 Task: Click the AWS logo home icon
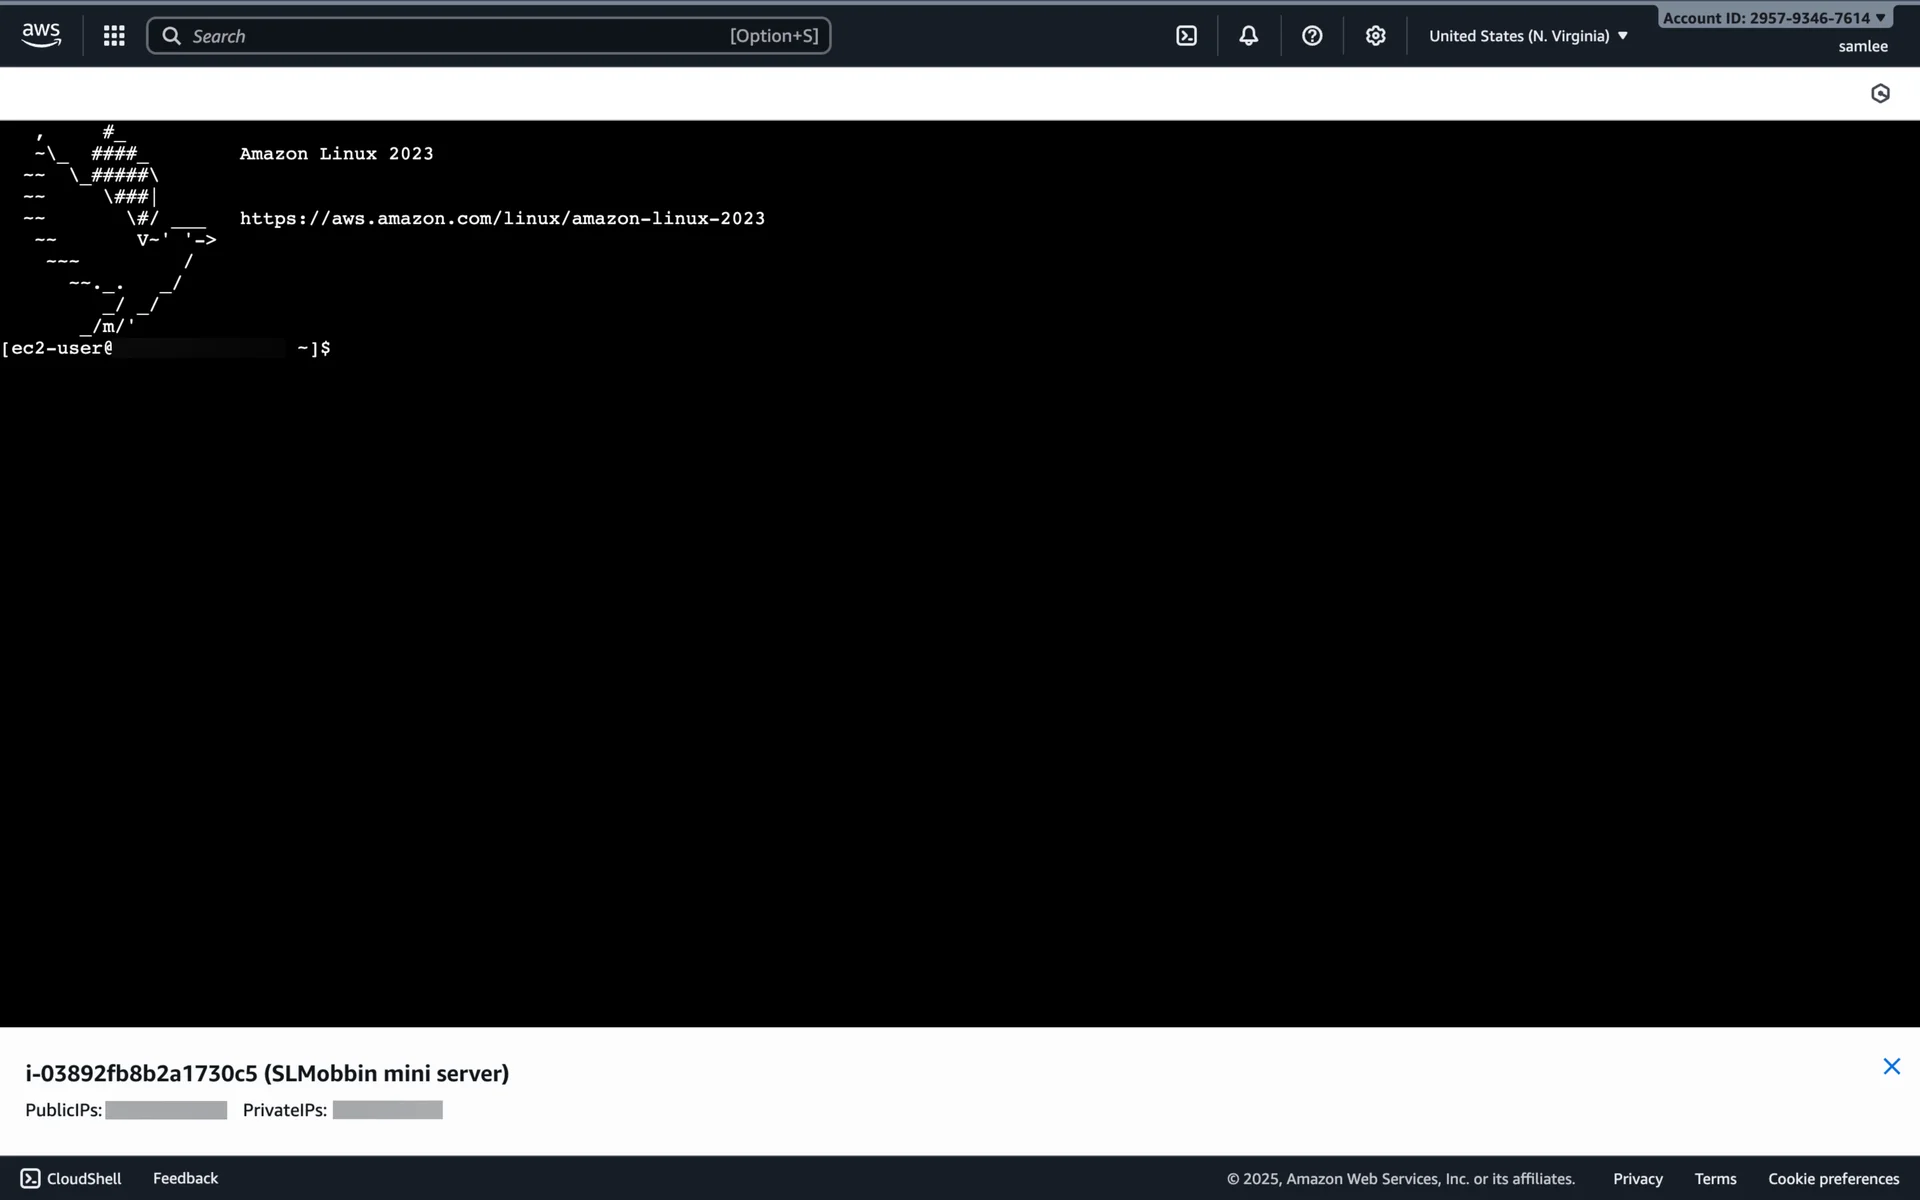(41, 35)
